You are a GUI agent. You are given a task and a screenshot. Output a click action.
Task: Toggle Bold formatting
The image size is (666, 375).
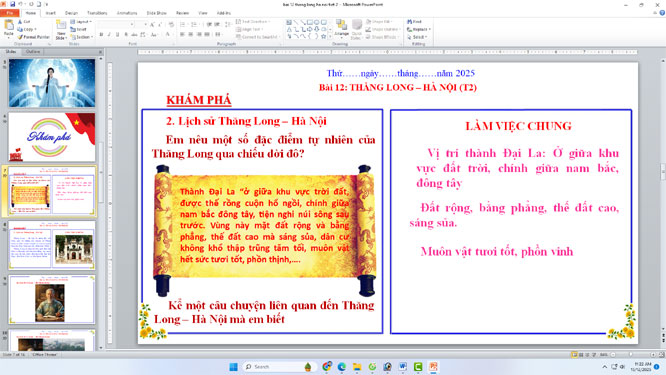[101, 34]
